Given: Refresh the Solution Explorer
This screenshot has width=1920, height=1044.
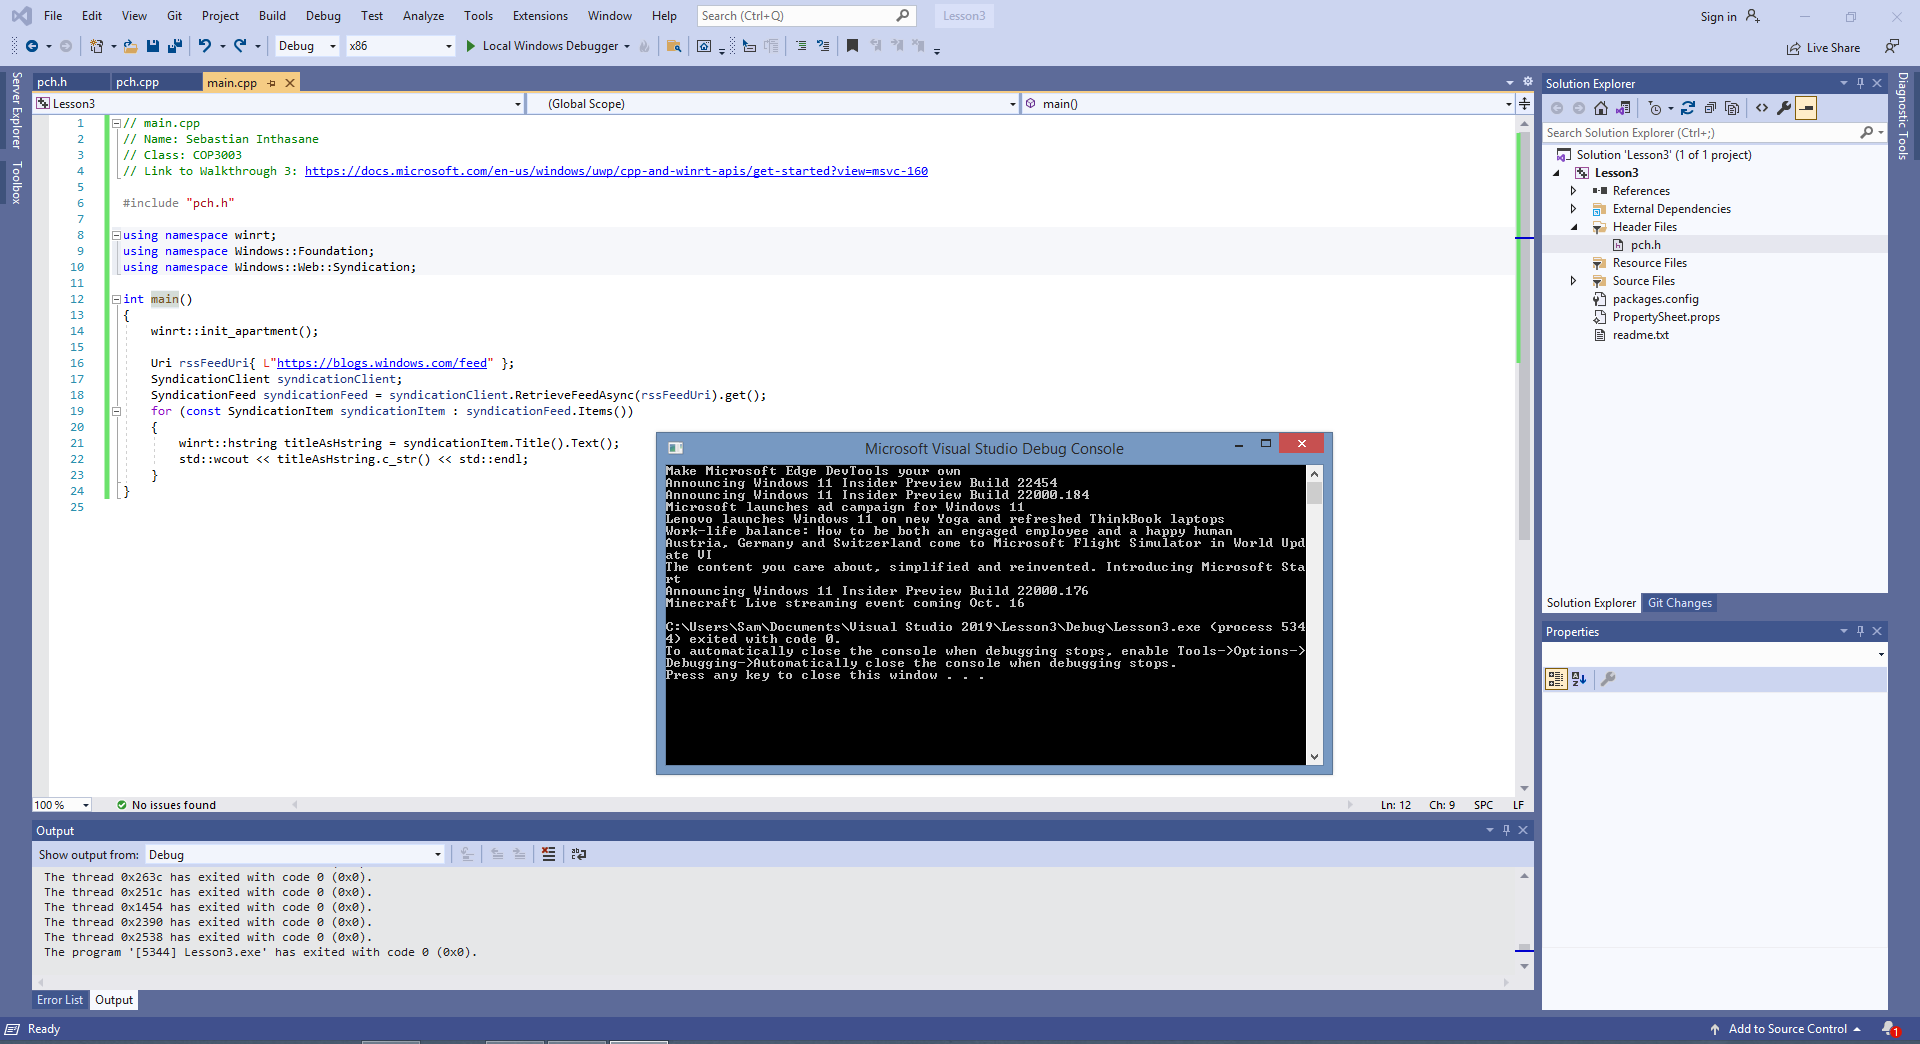Looking at the screenshot, I should coord(1688,108).
